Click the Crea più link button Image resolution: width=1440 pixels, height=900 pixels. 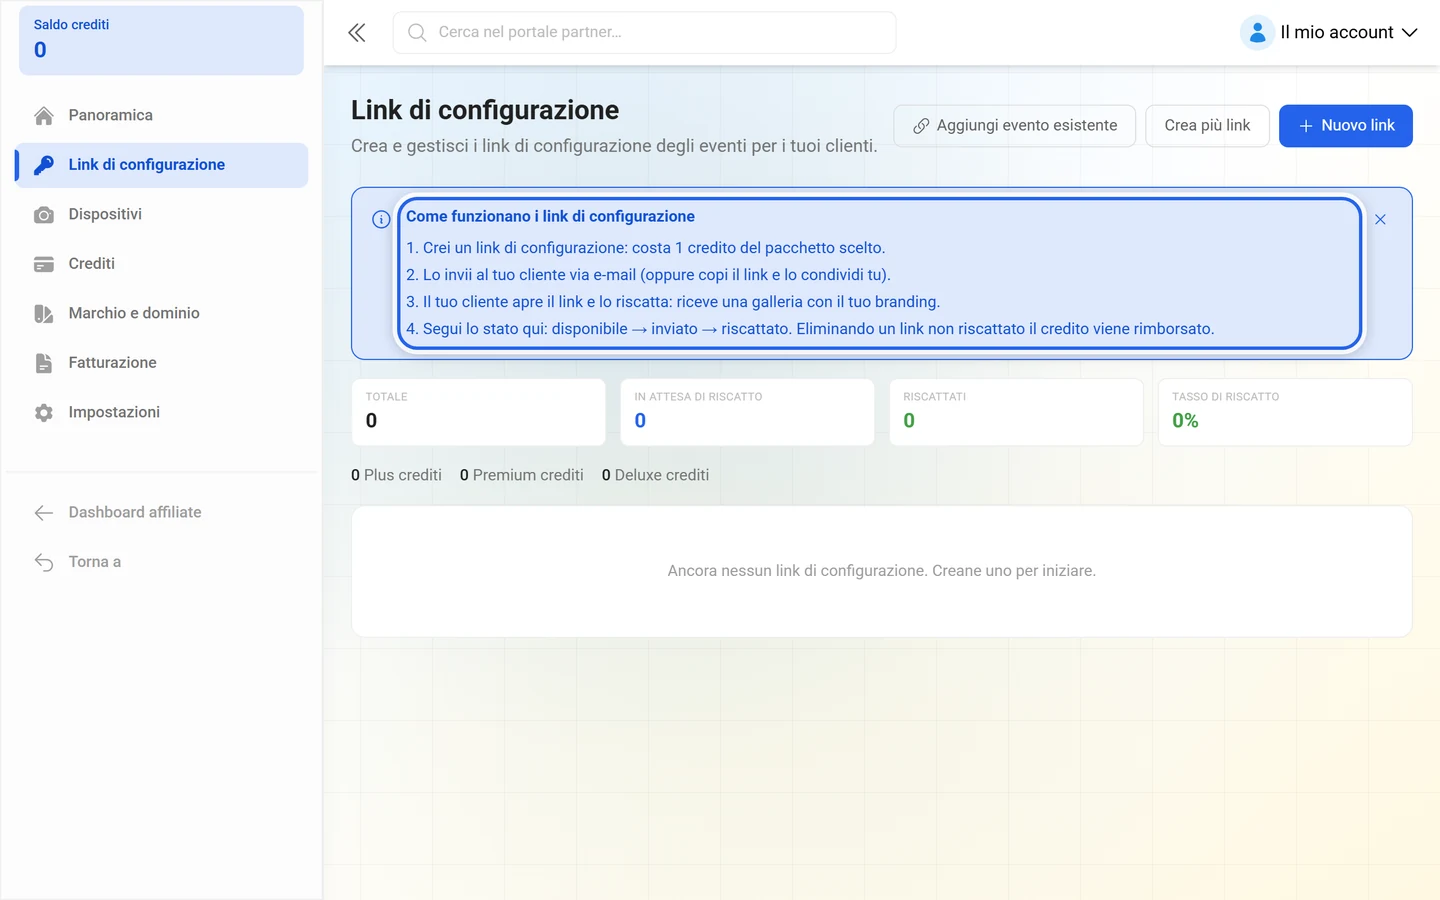(1207, 126)
